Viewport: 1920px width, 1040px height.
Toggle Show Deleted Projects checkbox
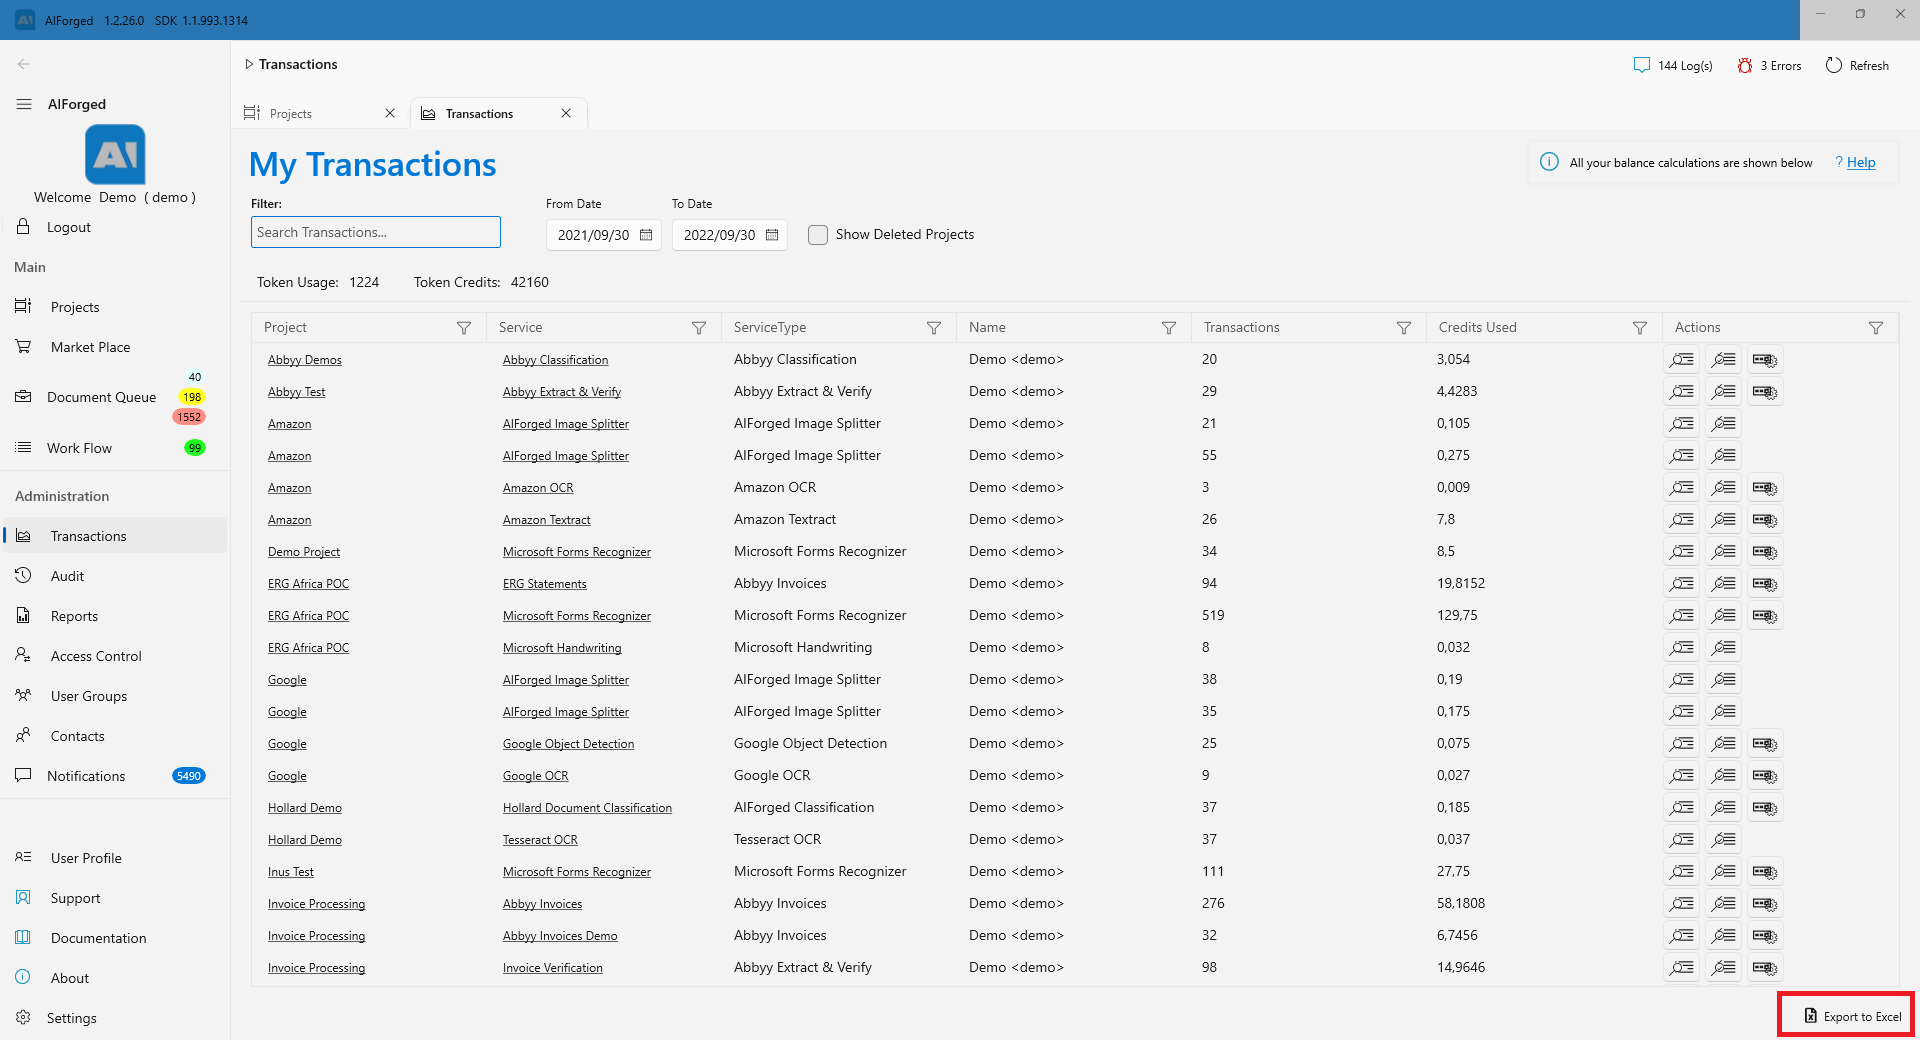click(x=818, y=235)
